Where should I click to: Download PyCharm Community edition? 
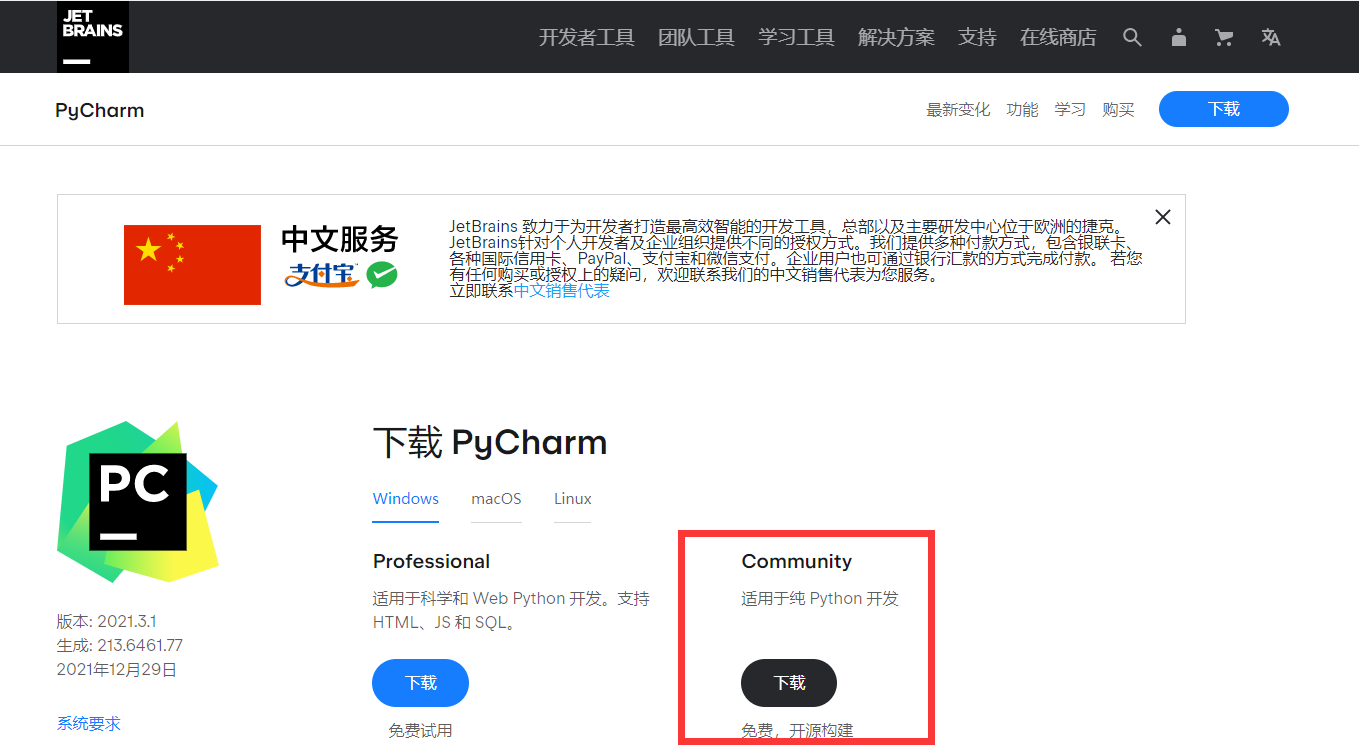789,683
